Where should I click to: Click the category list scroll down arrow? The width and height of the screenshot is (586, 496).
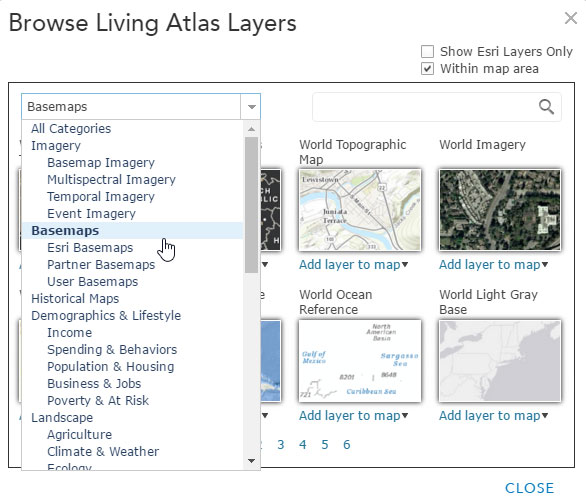251,461
